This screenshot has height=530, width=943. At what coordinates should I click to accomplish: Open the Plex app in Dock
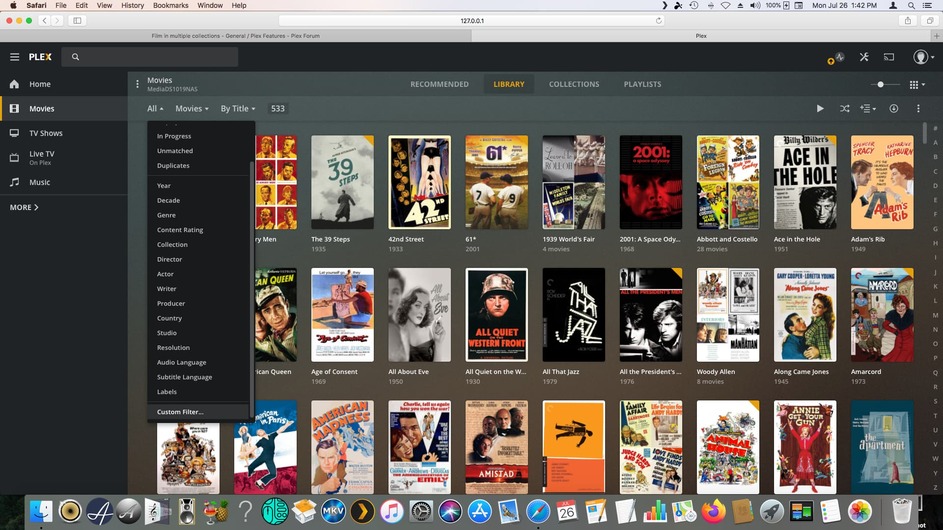click(362, 512)
